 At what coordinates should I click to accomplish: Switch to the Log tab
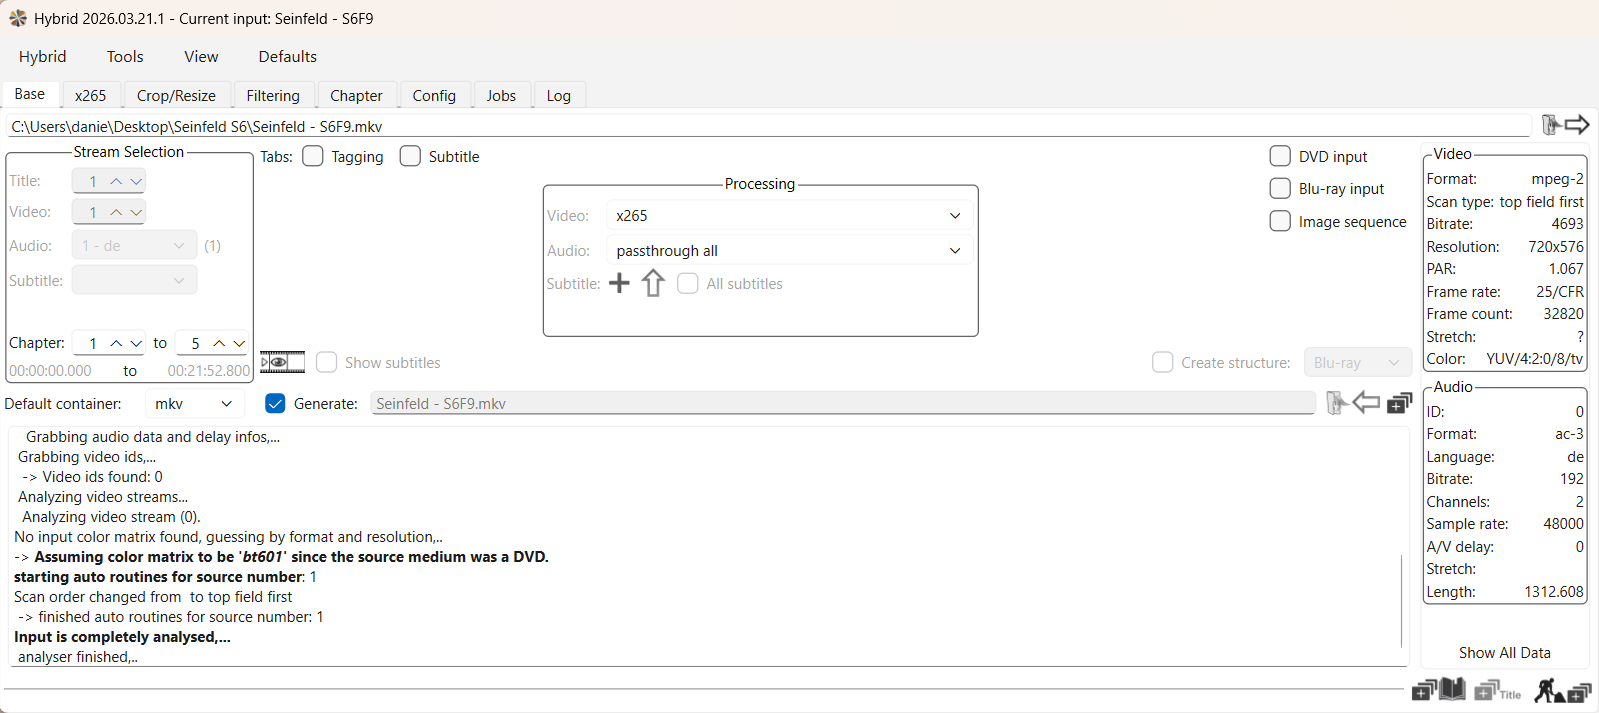(x=558, y=95)
